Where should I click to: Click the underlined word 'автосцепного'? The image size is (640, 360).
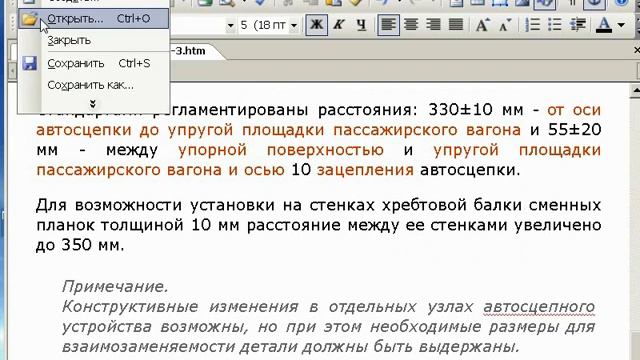539,307
